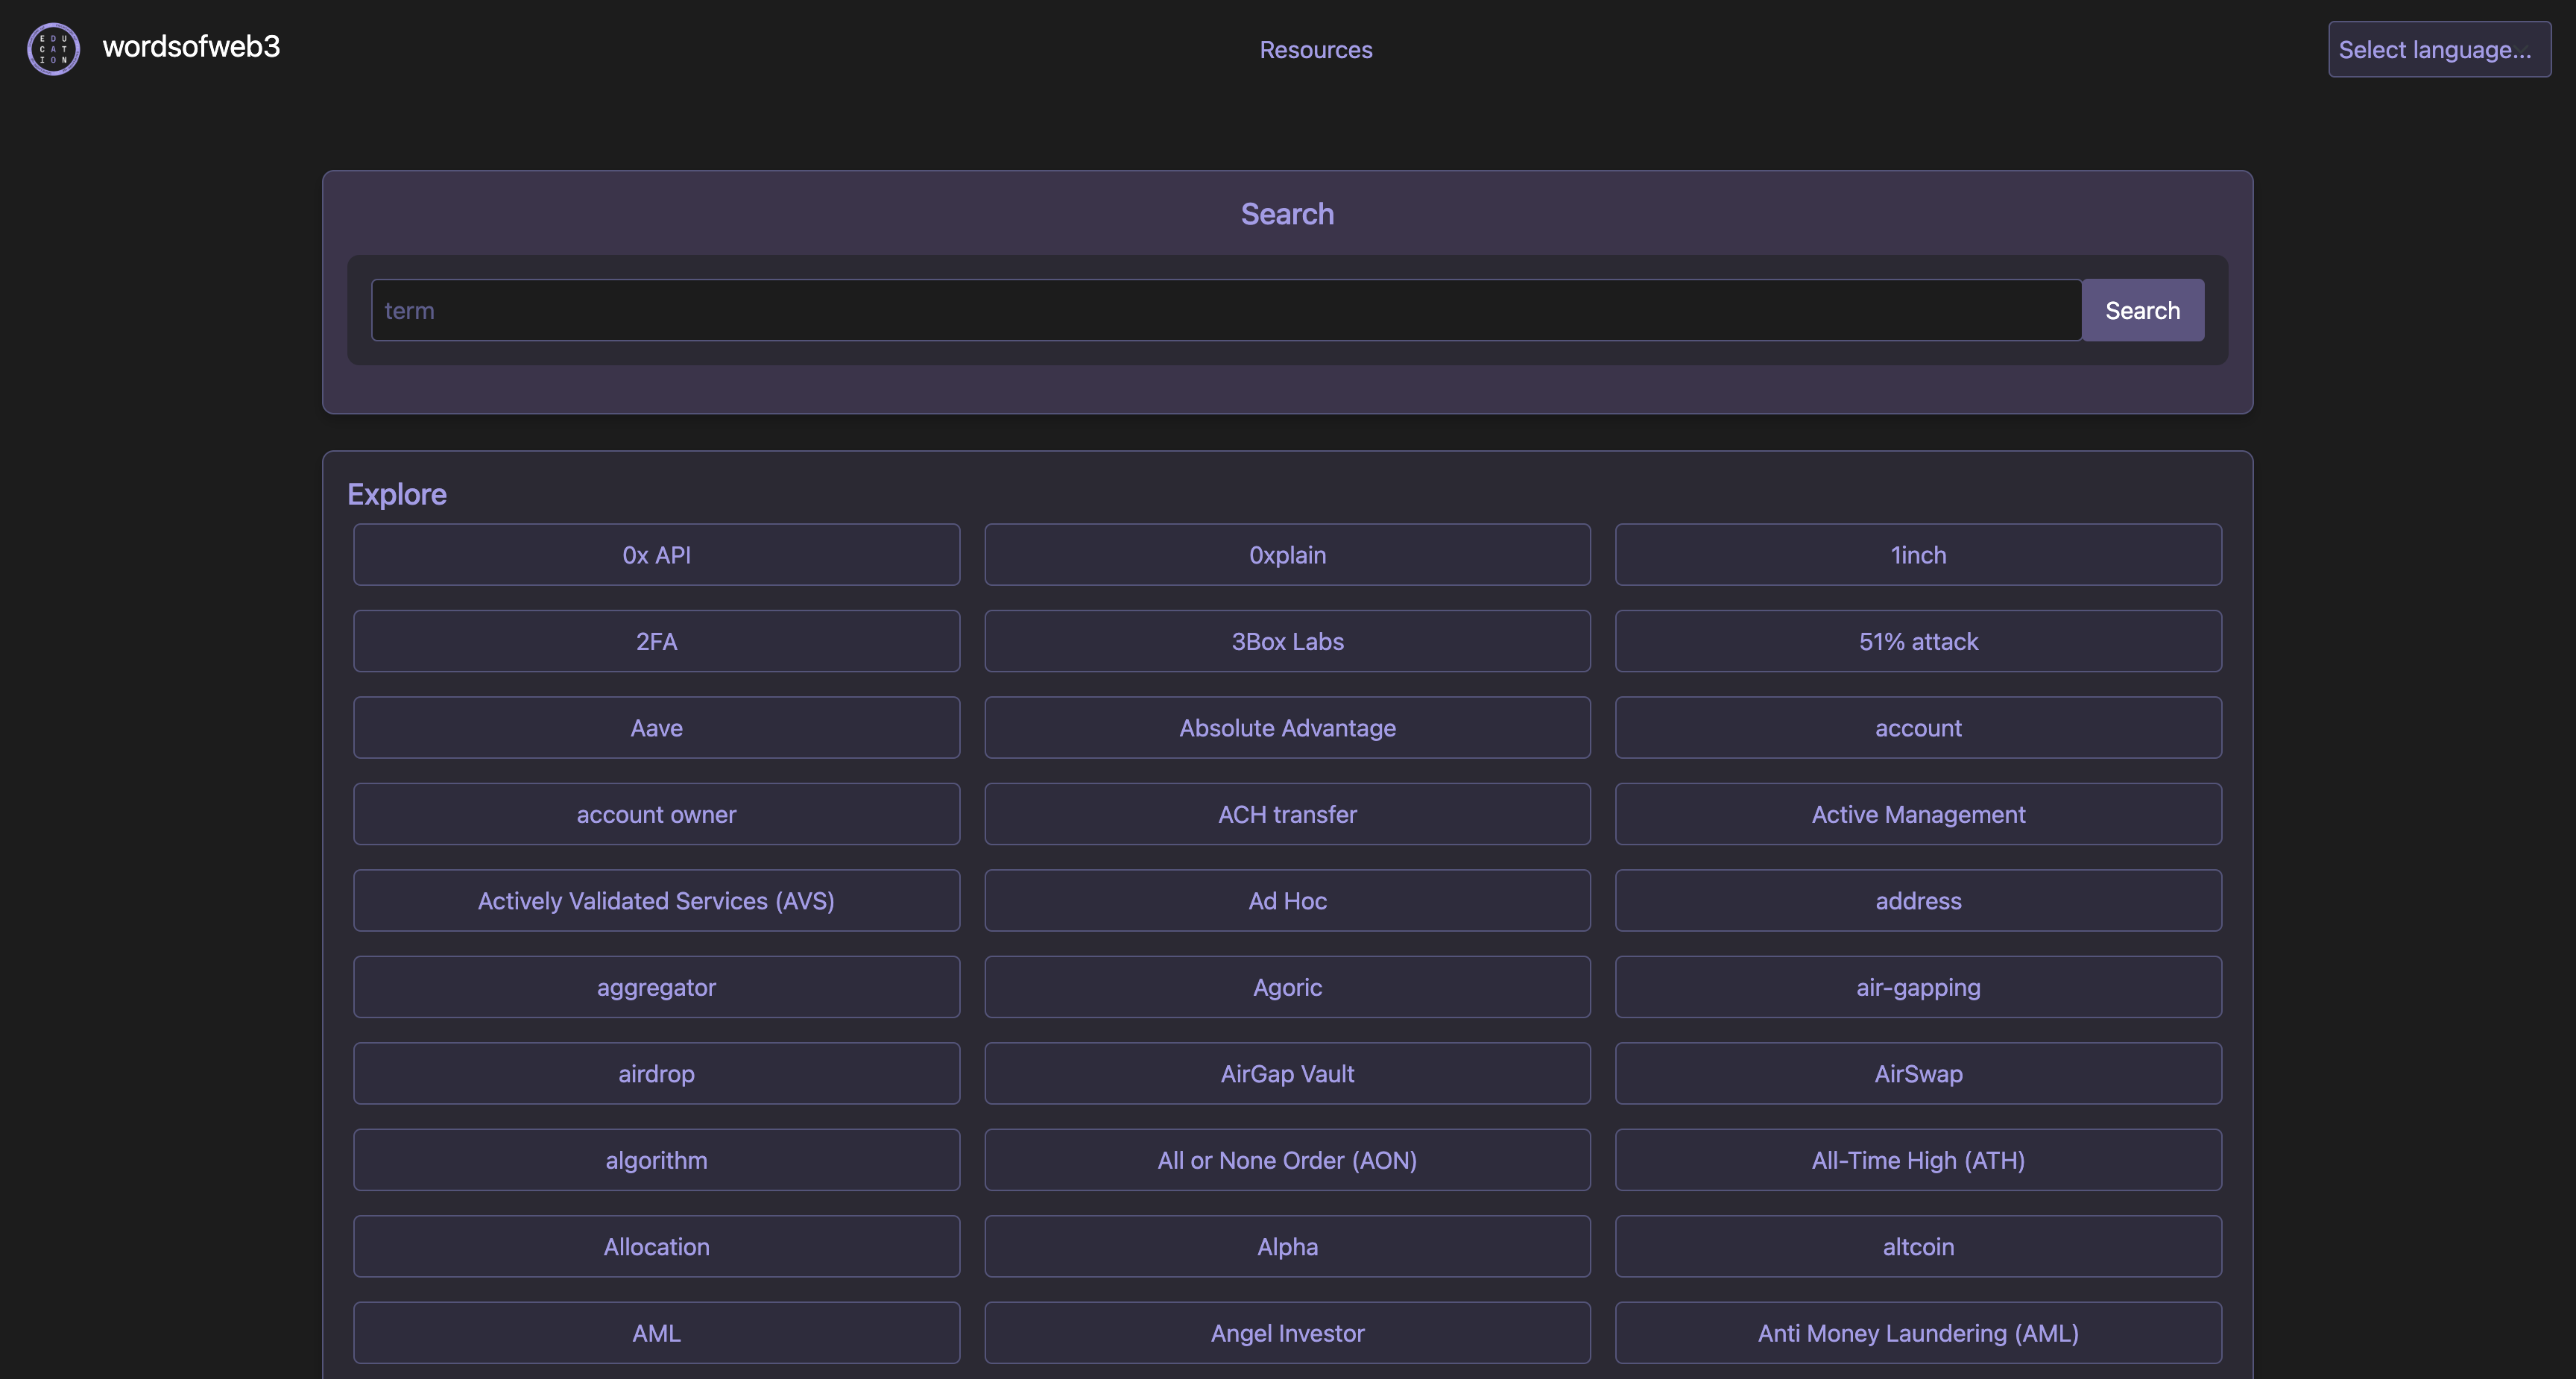The image size is (2576, 1379).
Task: Open the account owner definition
Action: click(656, 814)
